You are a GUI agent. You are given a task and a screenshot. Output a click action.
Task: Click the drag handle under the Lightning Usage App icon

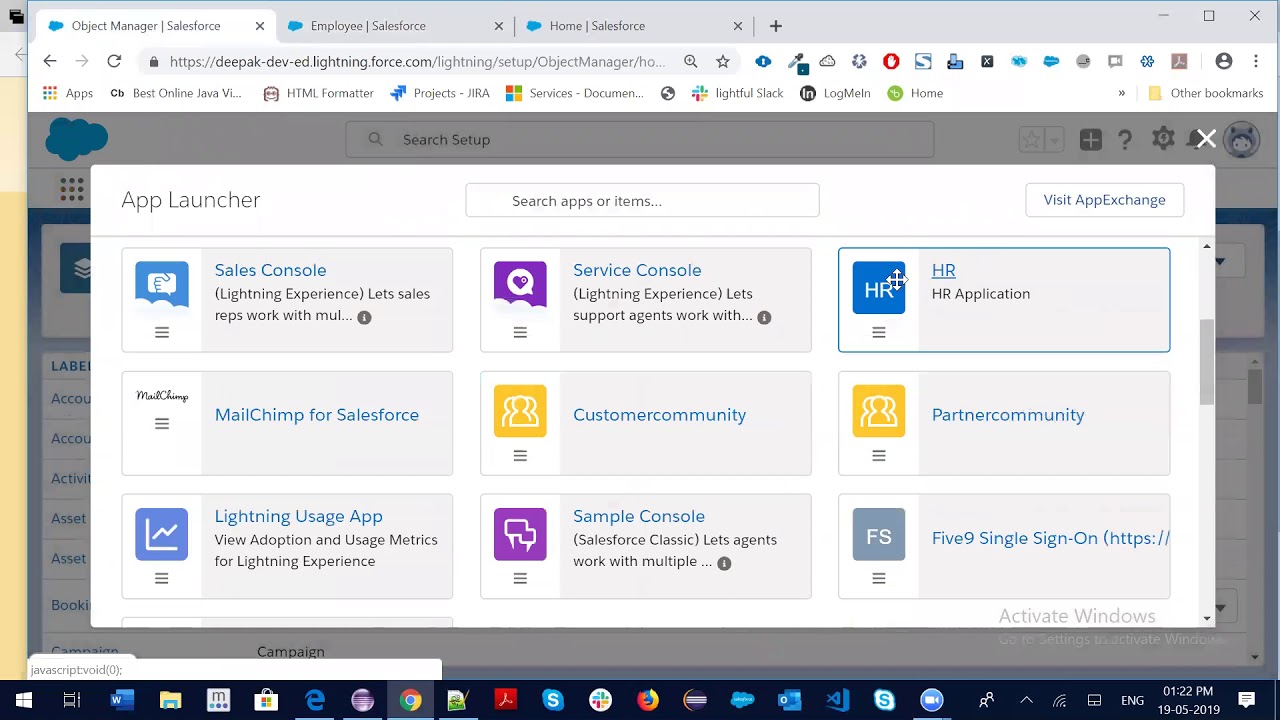[x=162, y=579]
